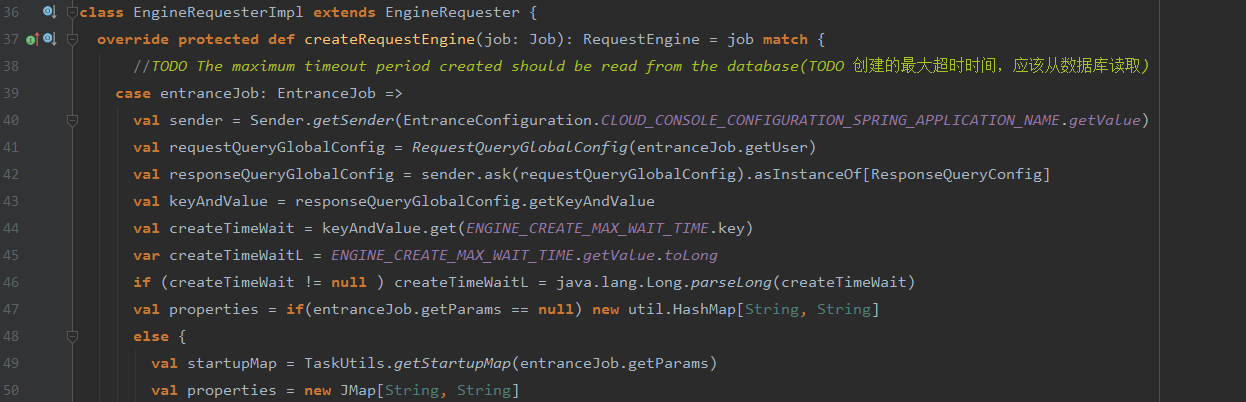Click the blue implementation marker icon on line 37
This screenshot has width=1246, height=402.
(48, 40)
